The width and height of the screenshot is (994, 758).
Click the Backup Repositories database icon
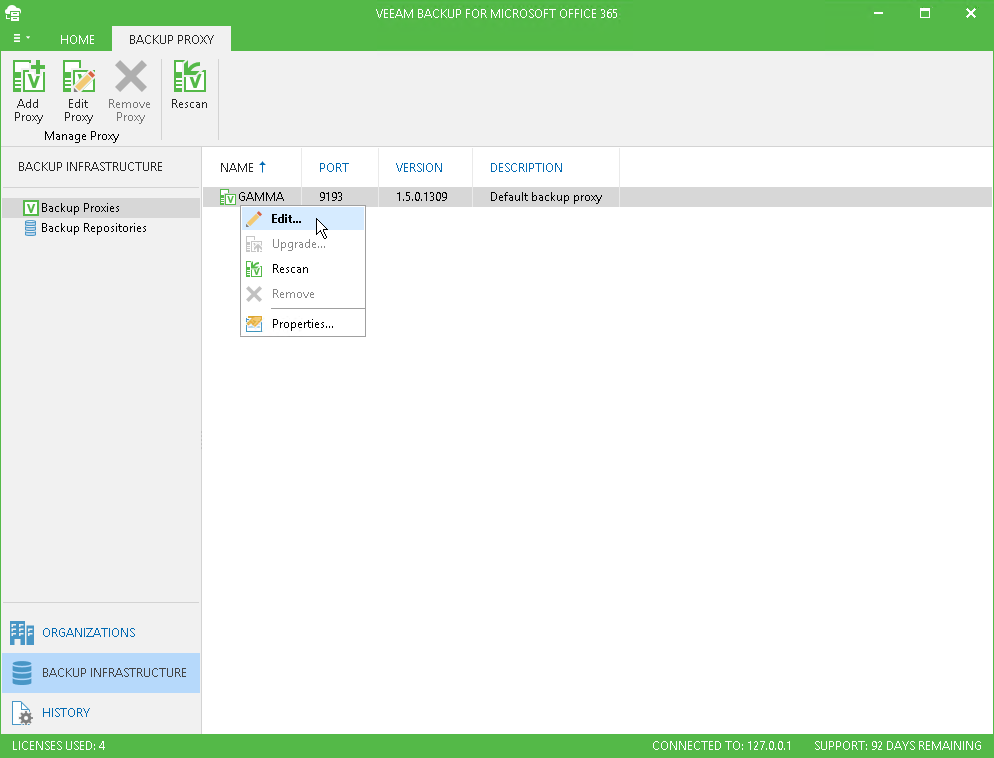click(x=30, y=228)
